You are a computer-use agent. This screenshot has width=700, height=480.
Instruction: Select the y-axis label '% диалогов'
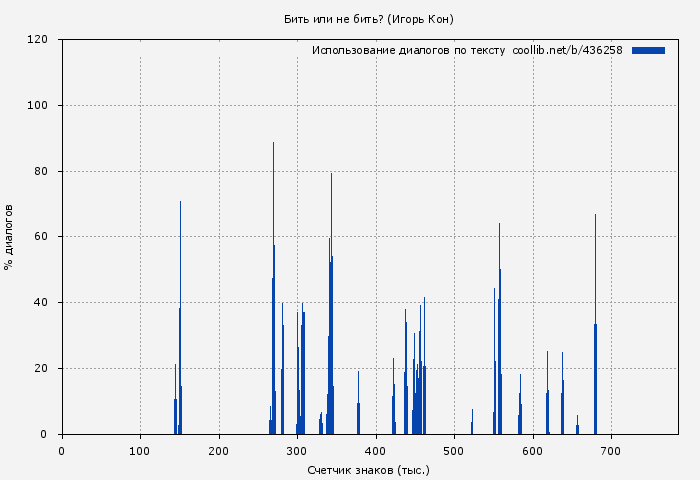click(9, 237)
